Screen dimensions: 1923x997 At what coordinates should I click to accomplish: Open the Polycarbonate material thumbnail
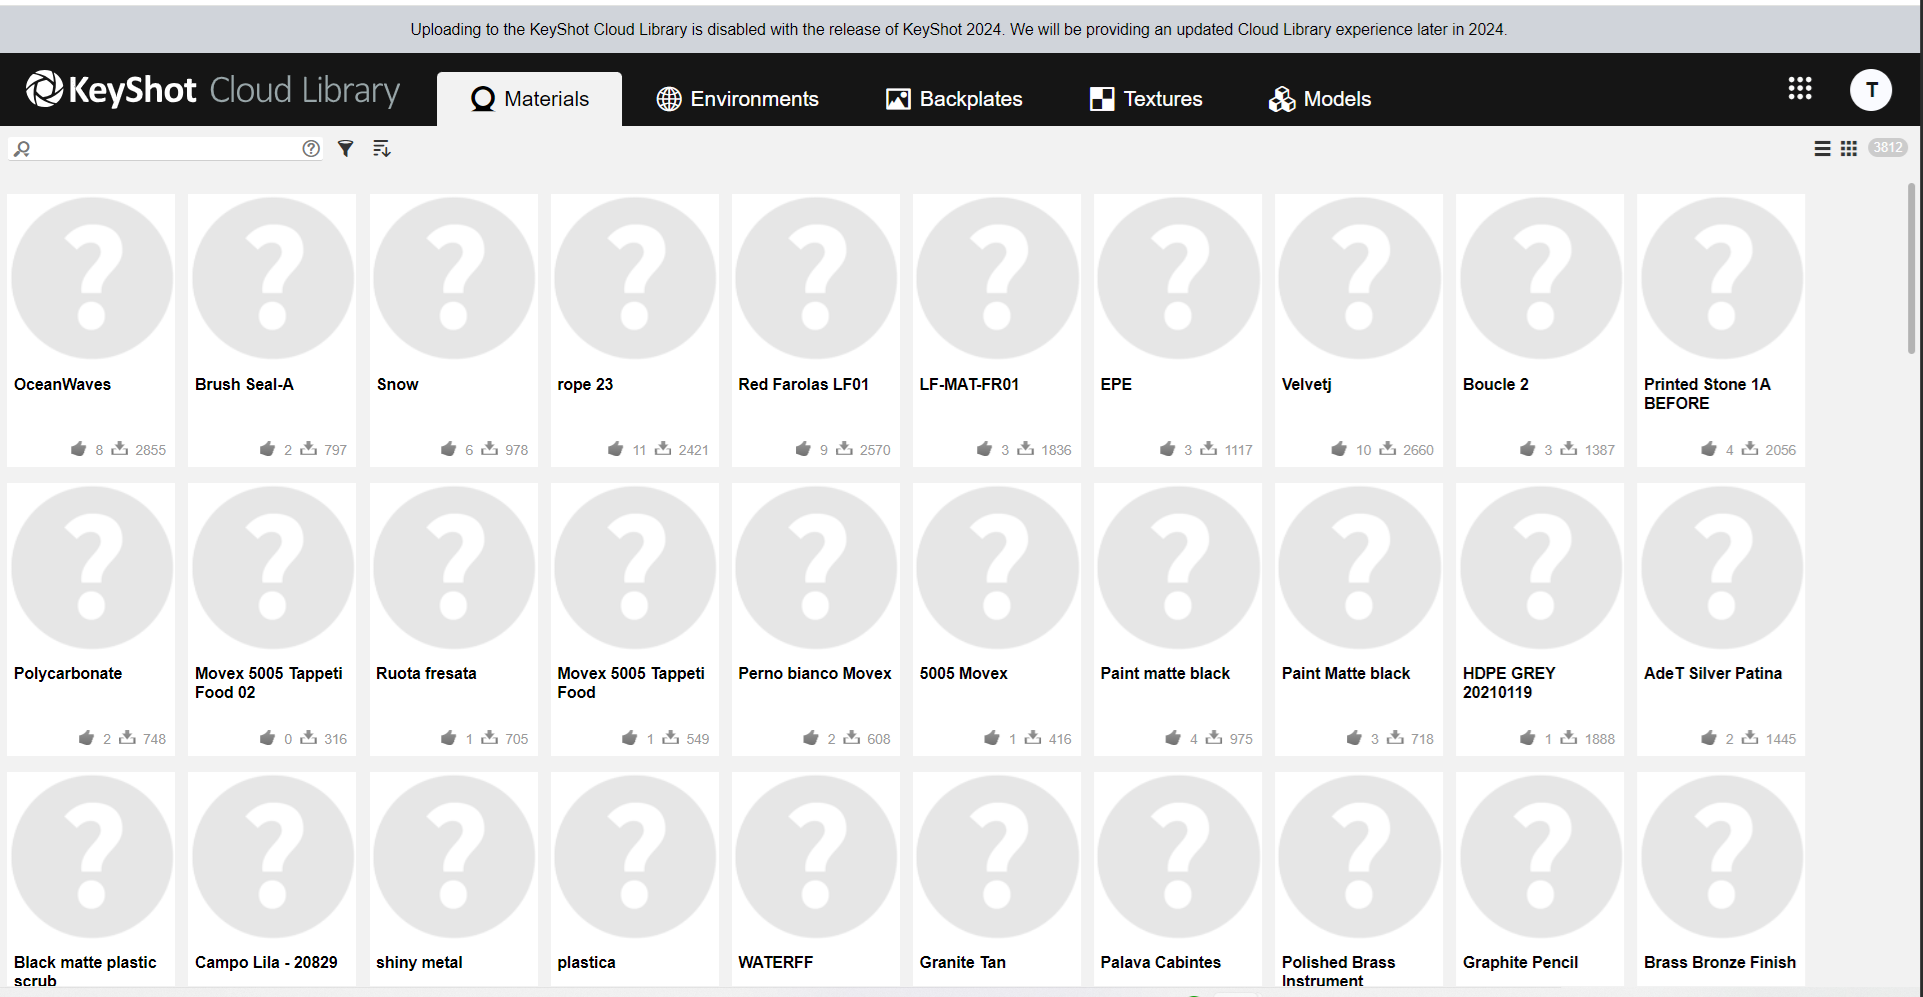tap(92, 567)
